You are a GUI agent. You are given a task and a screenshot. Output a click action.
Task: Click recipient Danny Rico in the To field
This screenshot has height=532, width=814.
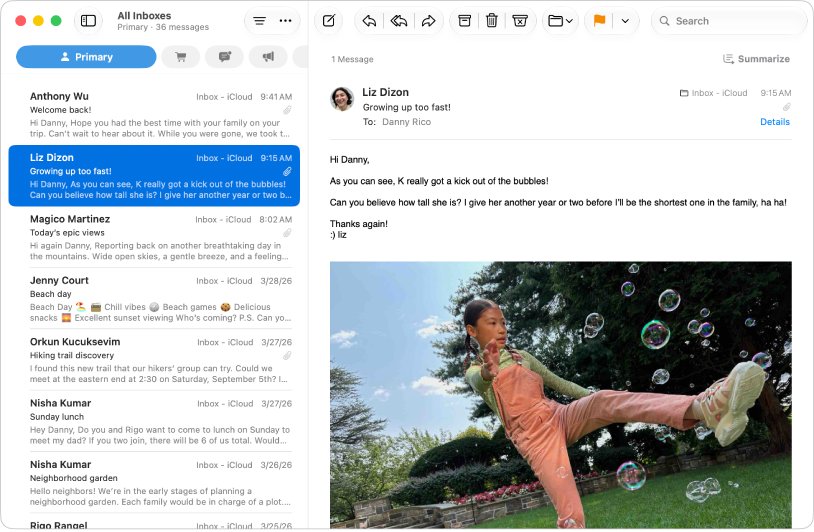tap(406, 122)
